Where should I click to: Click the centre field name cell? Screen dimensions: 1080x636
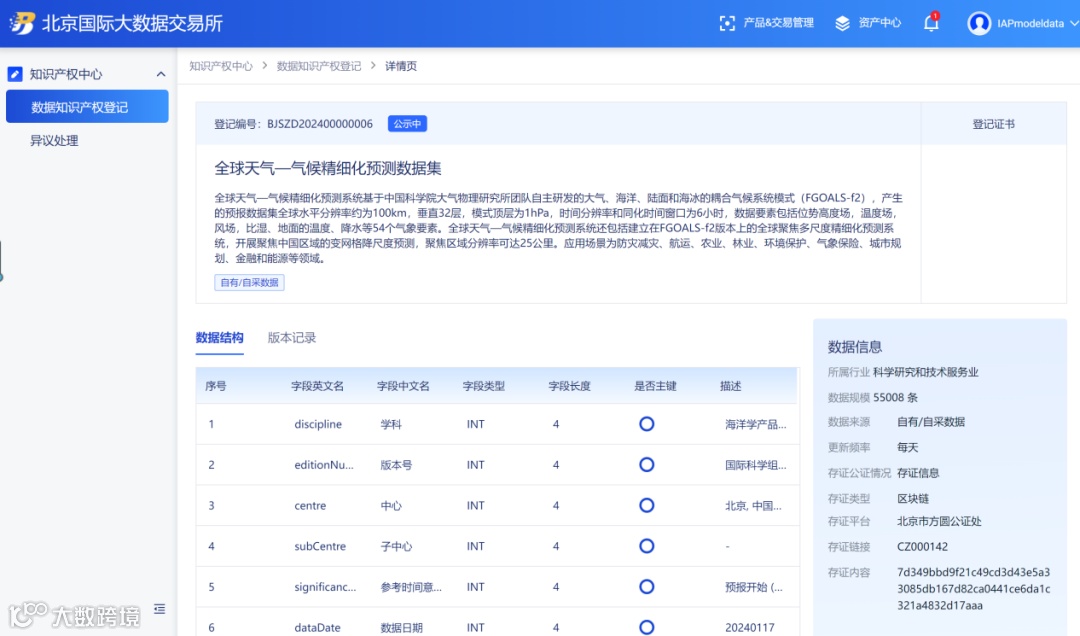[310, 506]
